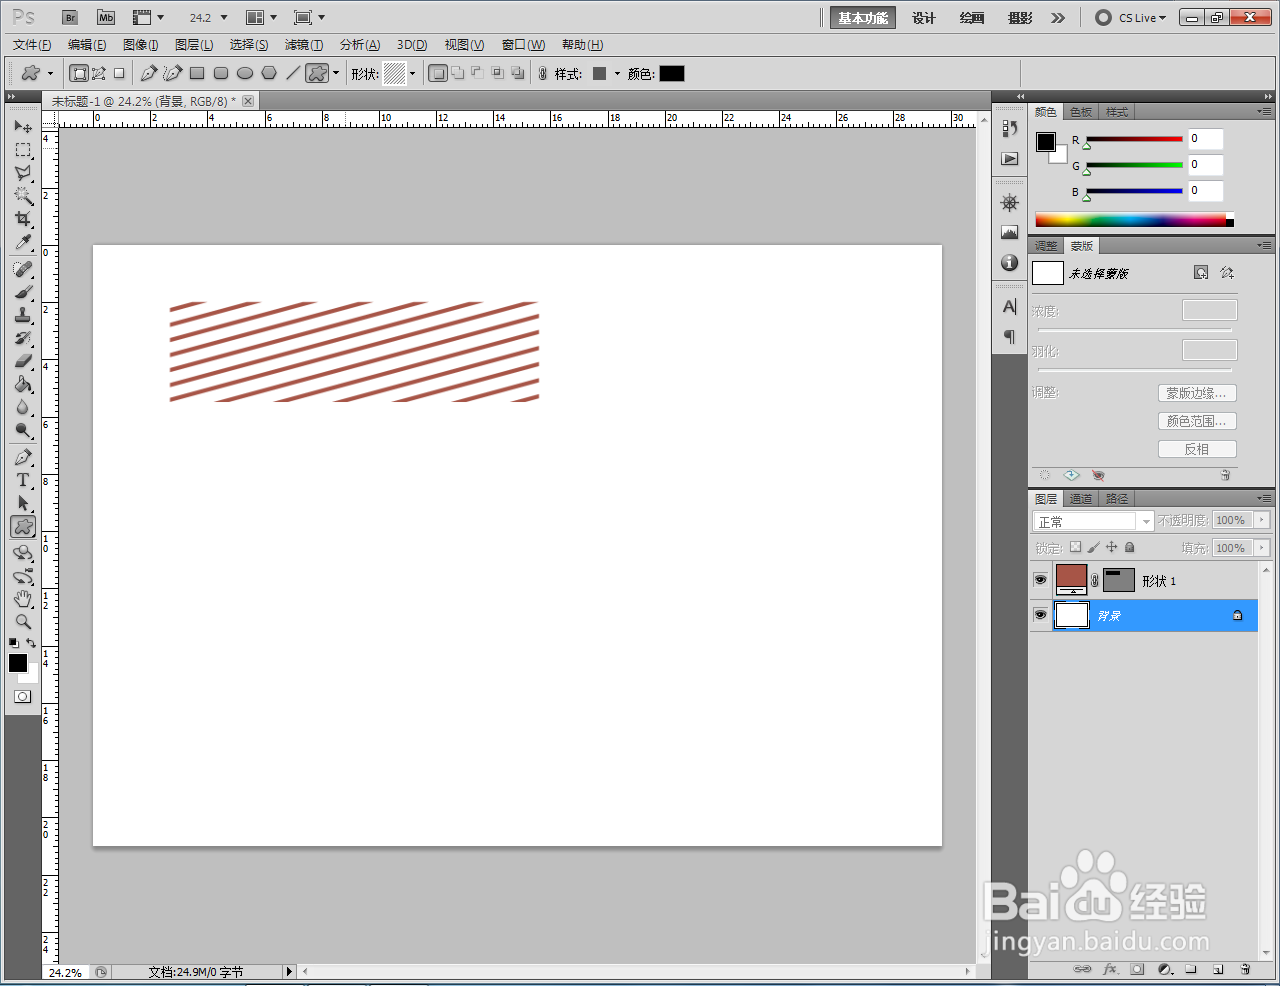Open the layer style fx menu
This screenshot has height=986, width=1280.
pyautogui.click(x=1110, y=969)
